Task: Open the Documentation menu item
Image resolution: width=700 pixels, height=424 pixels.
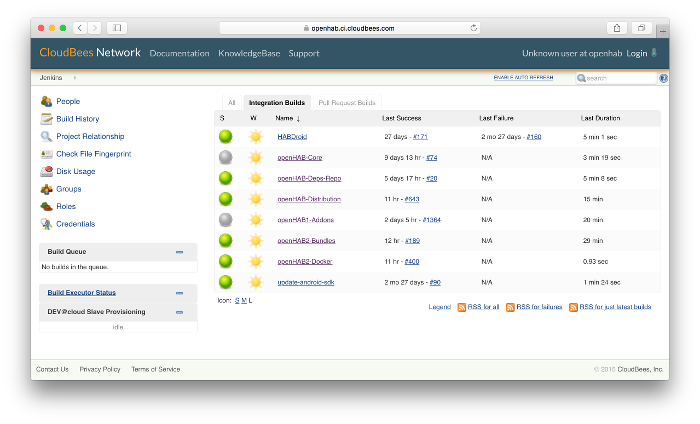Action: coord(179,53)
